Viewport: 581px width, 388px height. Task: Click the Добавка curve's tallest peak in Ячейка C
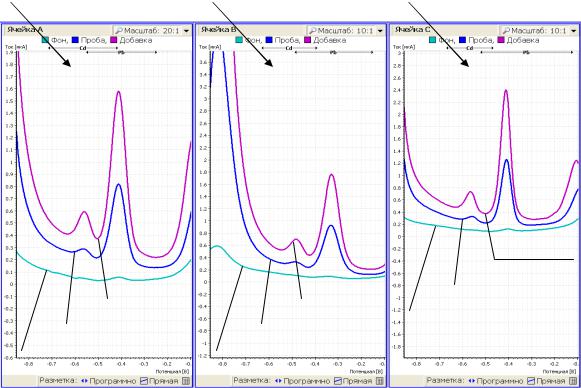pyautogui.click(x=506, y=90)
